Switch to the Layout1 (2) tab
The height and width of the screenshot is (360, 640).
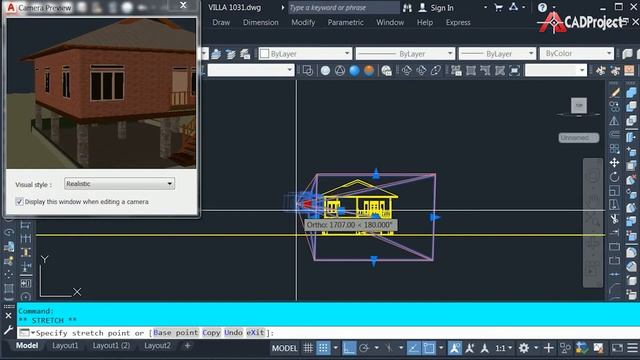coord(111,346)
